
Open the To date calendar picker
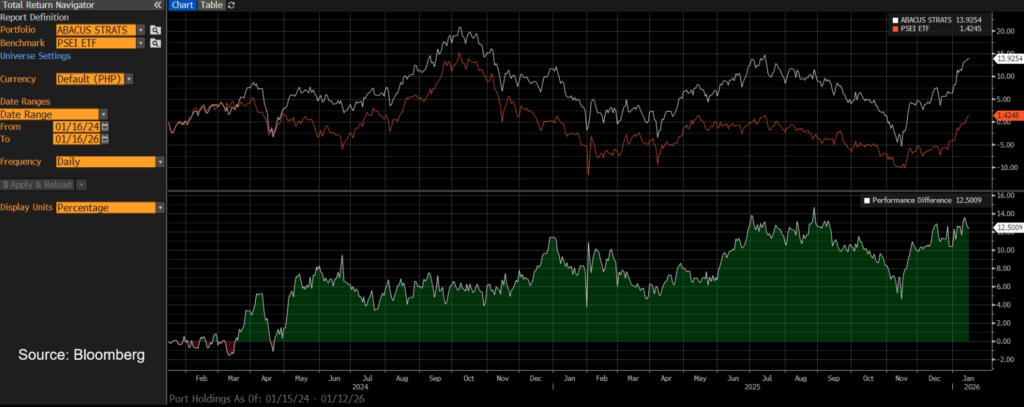pos(104,139)
